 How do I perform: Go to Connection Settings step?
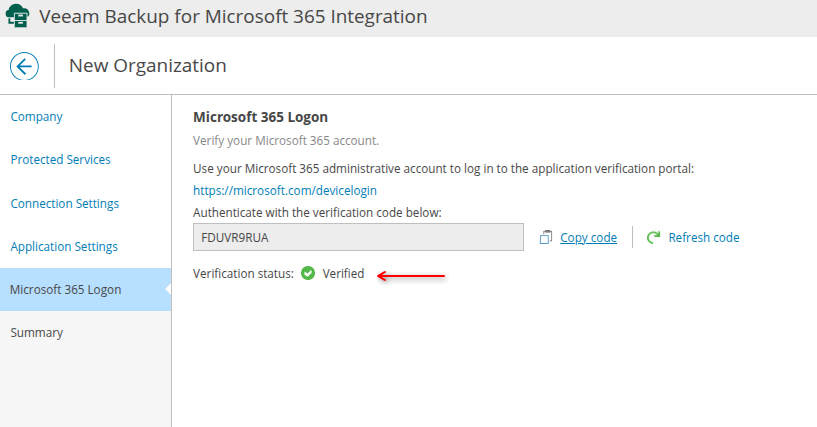[x=64, y=204]
